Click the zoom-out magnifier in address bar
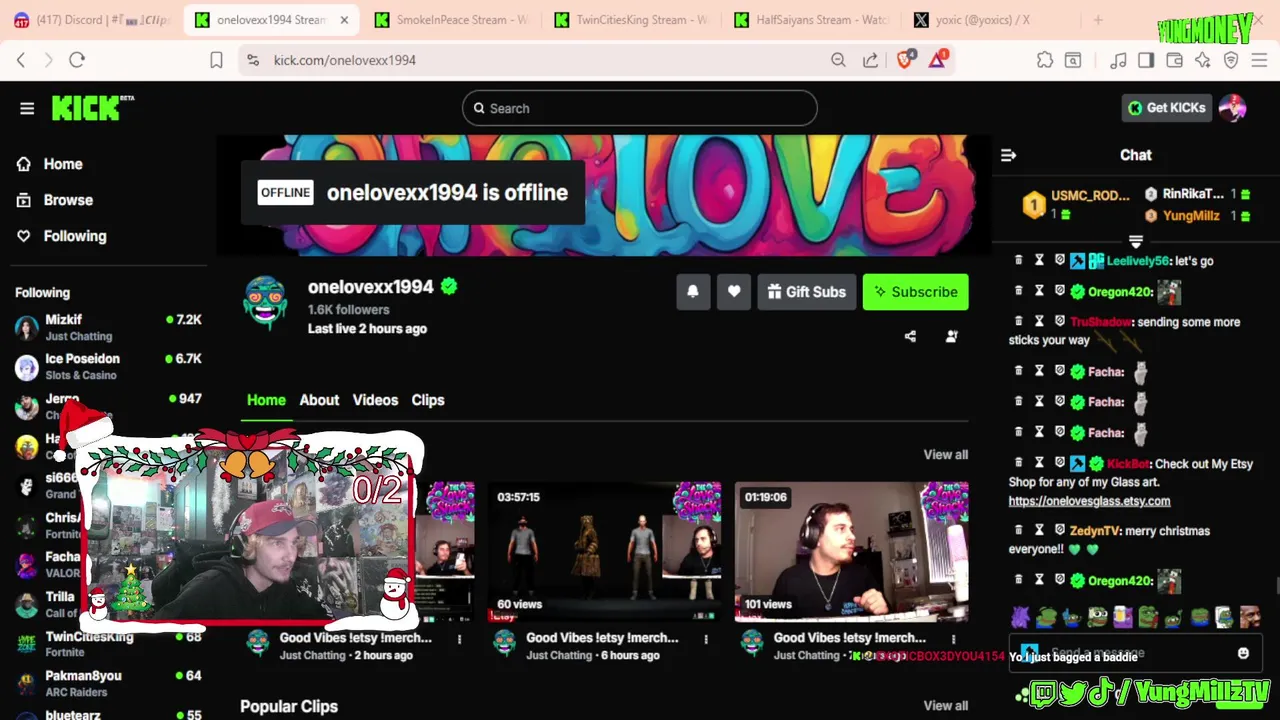Screen dimensions: 1280x720 pos(838,60)
